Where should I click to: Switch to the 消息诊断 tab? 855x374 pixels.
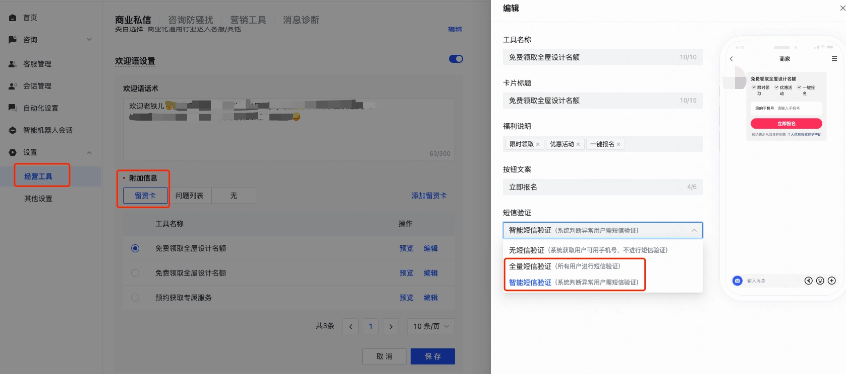click(301, 20)
